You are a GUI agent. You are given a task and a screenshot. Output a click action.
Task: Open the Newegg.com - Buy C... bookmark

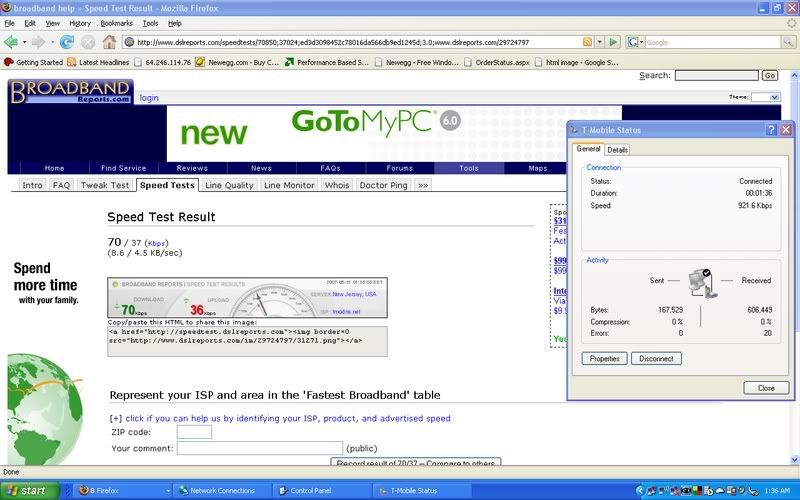[x=237, y=62]
